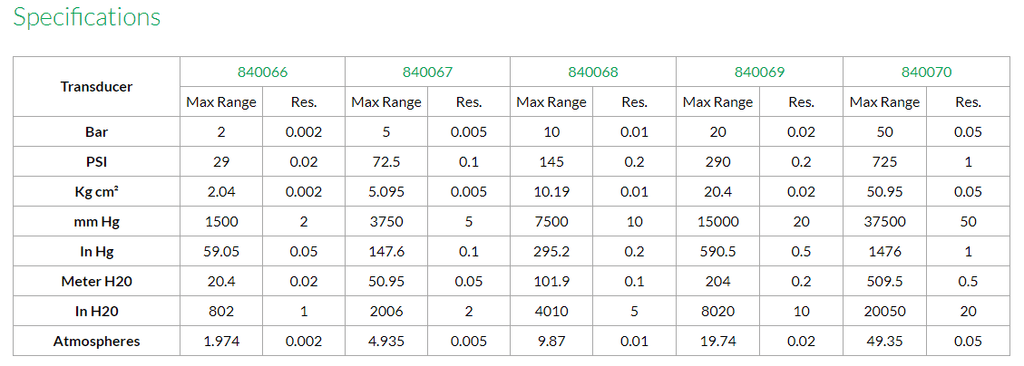
Task: Select the Kg cm² row label
Action: point(97,192)
